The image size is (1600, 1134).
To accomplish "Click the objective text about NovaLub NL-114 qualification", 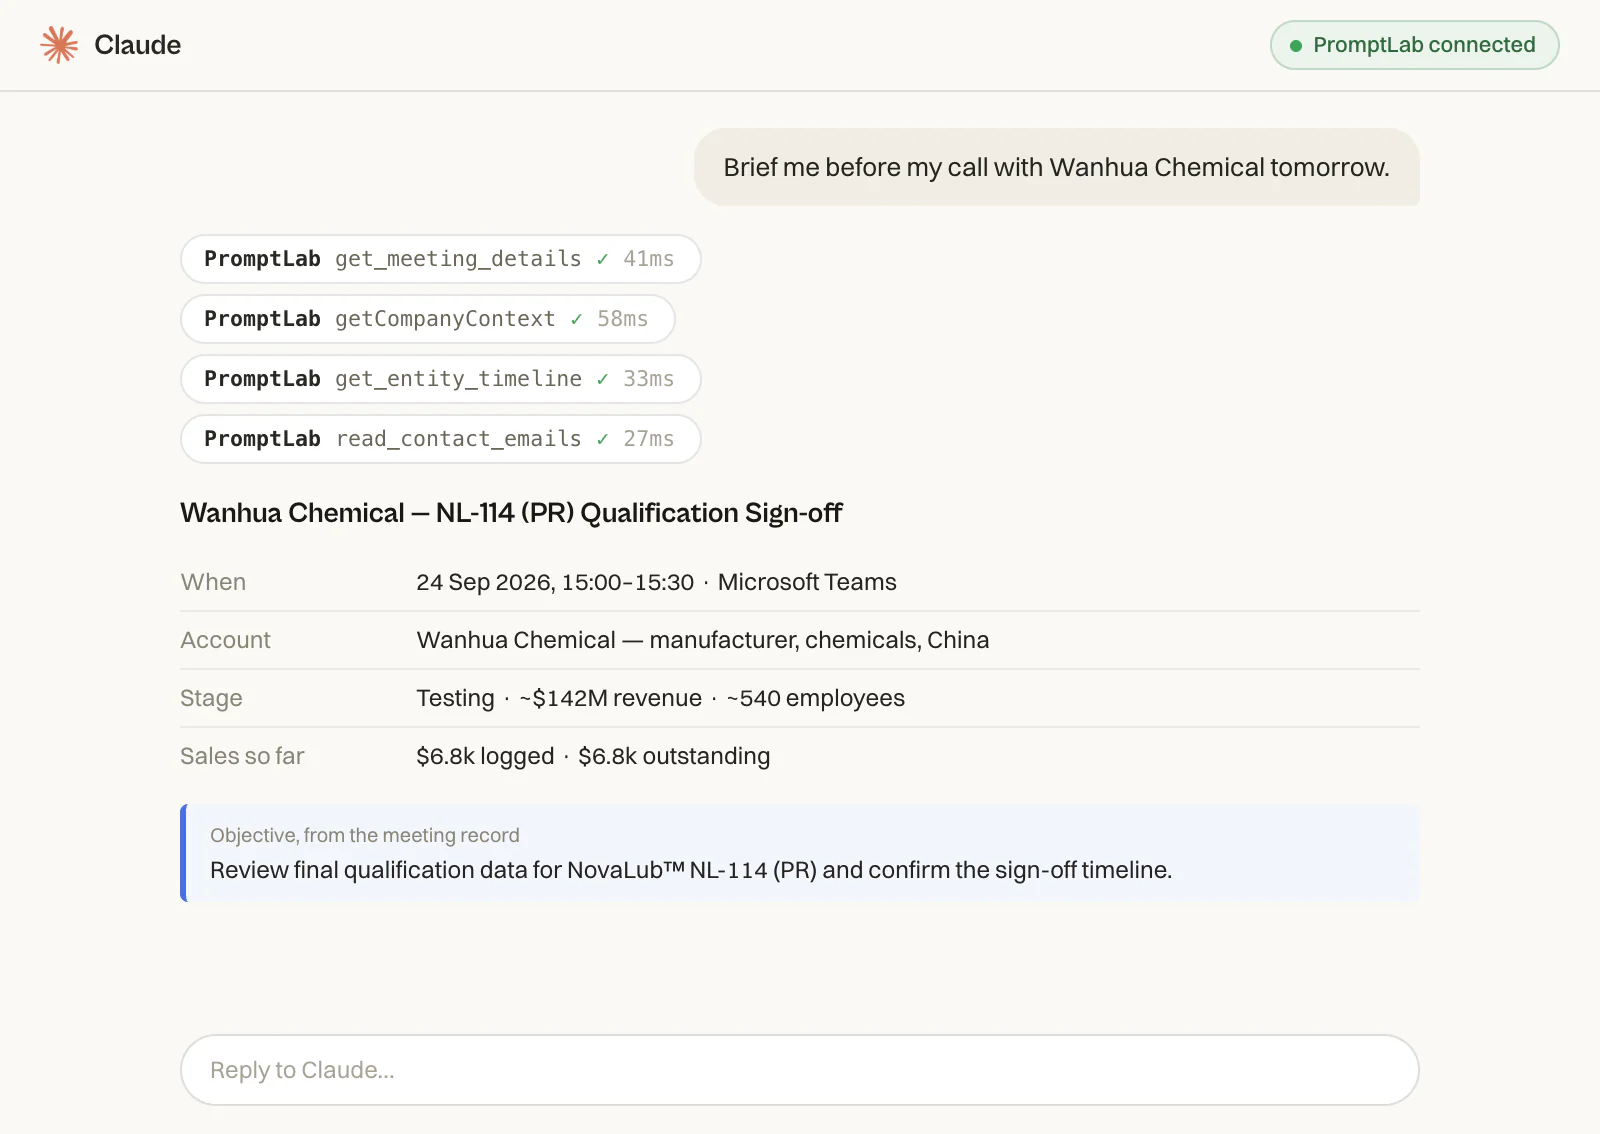I will click(691, 870).
